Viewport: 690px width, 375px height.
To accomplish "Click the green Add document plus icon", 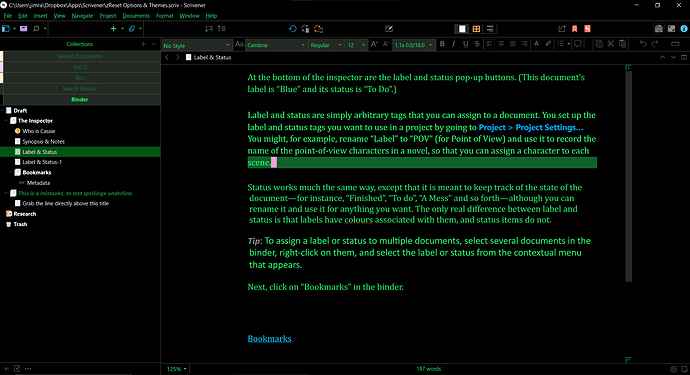I will (x=113, y=29).
